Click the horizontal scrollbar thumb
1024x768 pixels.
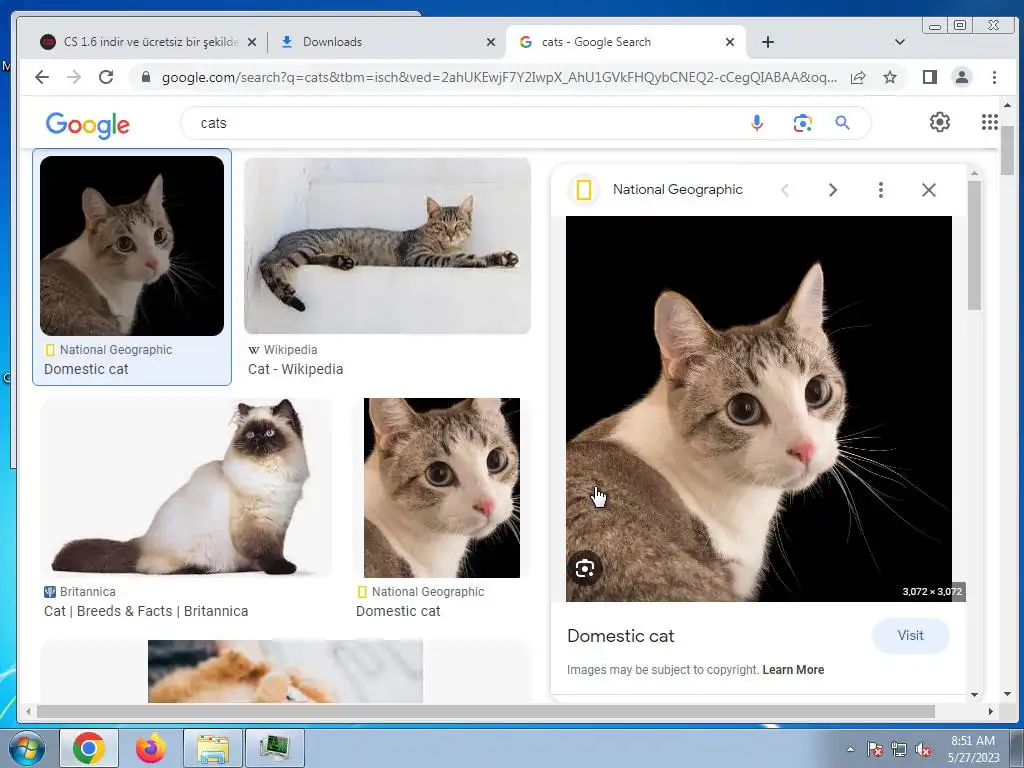486,711
